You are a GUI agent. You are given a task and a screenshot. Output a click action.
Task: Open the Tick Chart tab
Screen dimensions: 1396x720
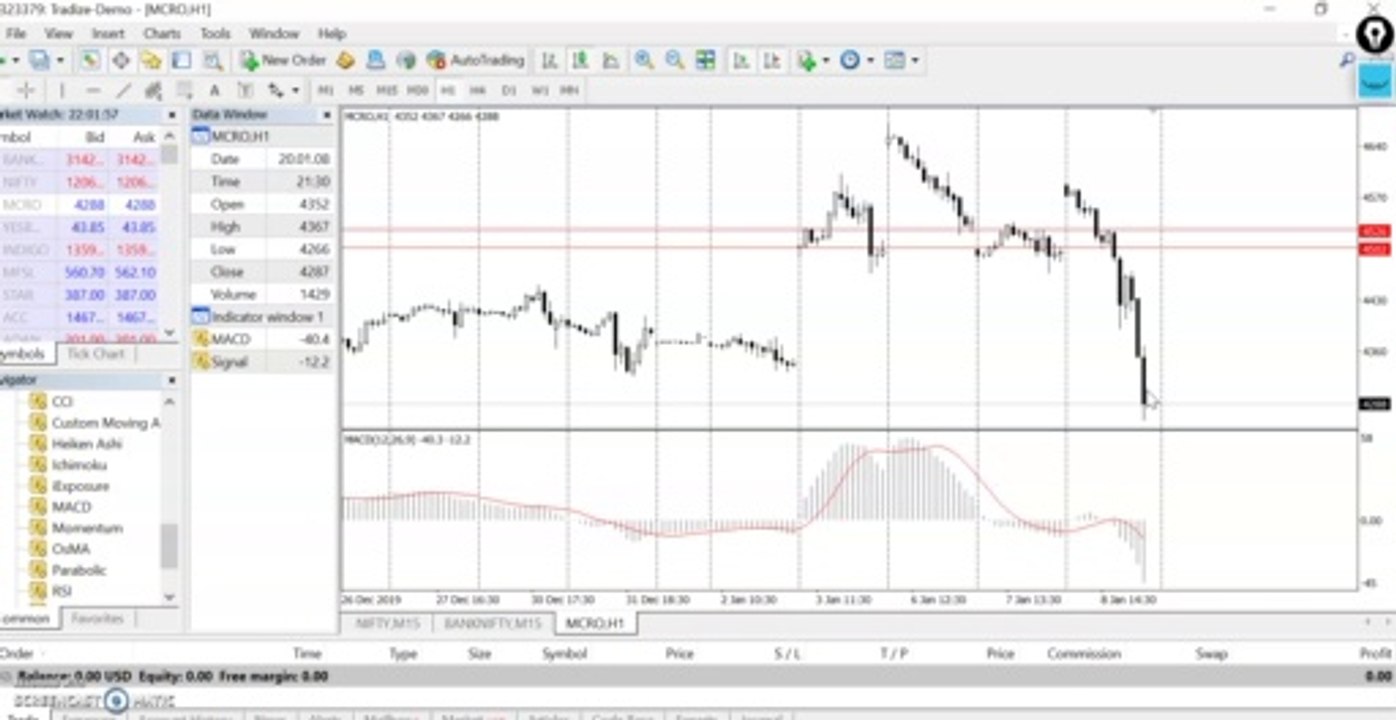point(96,354)
